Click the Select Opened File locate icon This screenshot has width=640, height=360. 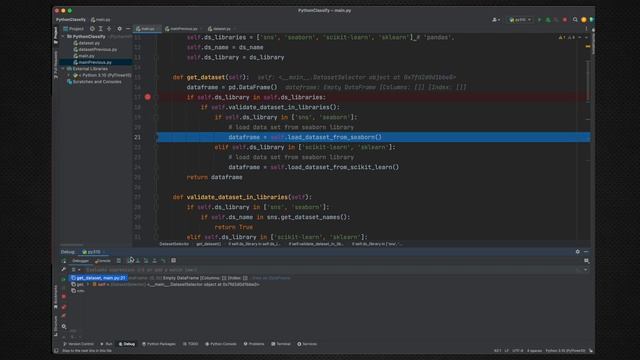pyautogui.click(x=92, y=29)
